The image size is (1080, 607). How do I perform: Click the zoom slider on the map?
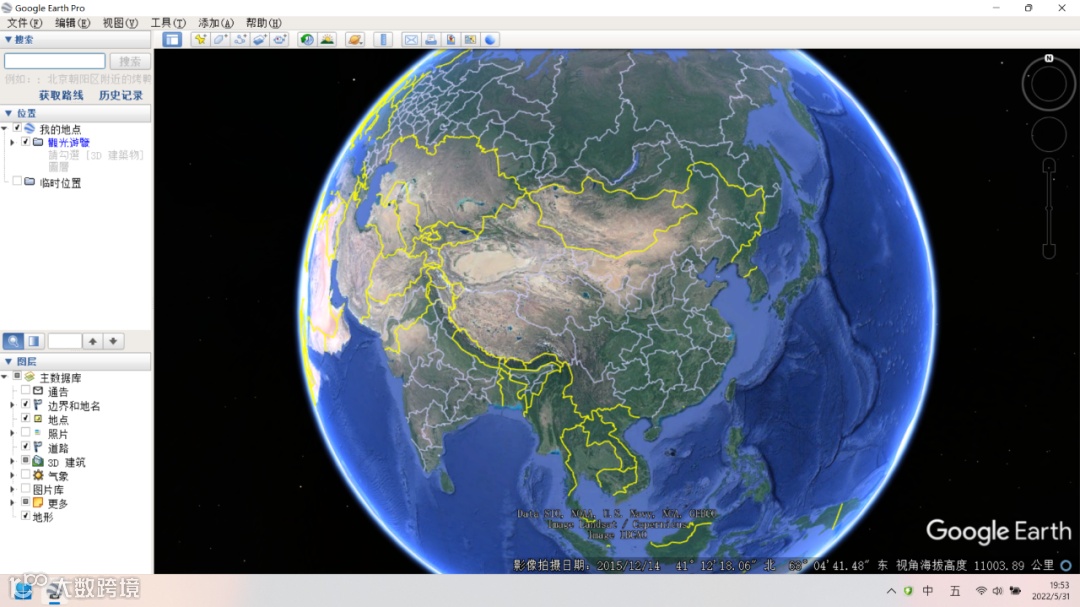[1048, 208]
